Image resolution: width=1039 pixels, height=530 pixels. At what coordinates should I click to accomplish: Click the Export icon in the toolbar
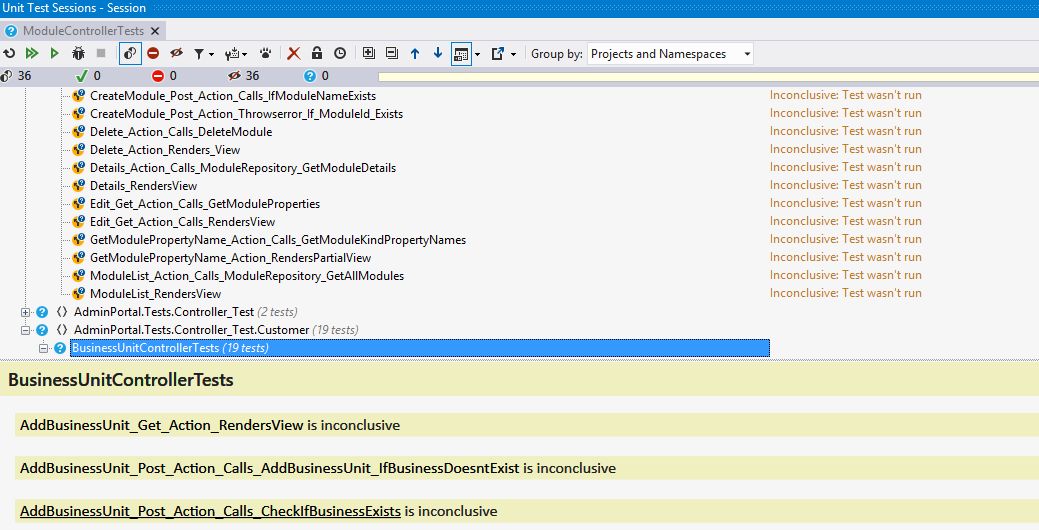point(498,54)
